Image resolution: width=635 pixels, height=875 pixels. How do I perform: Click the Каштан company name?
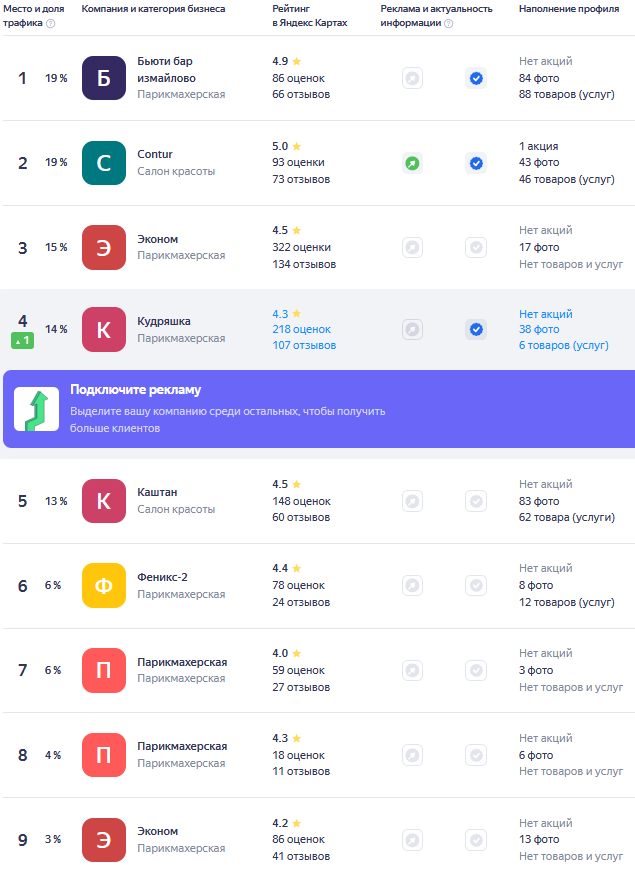coord(157,492)
